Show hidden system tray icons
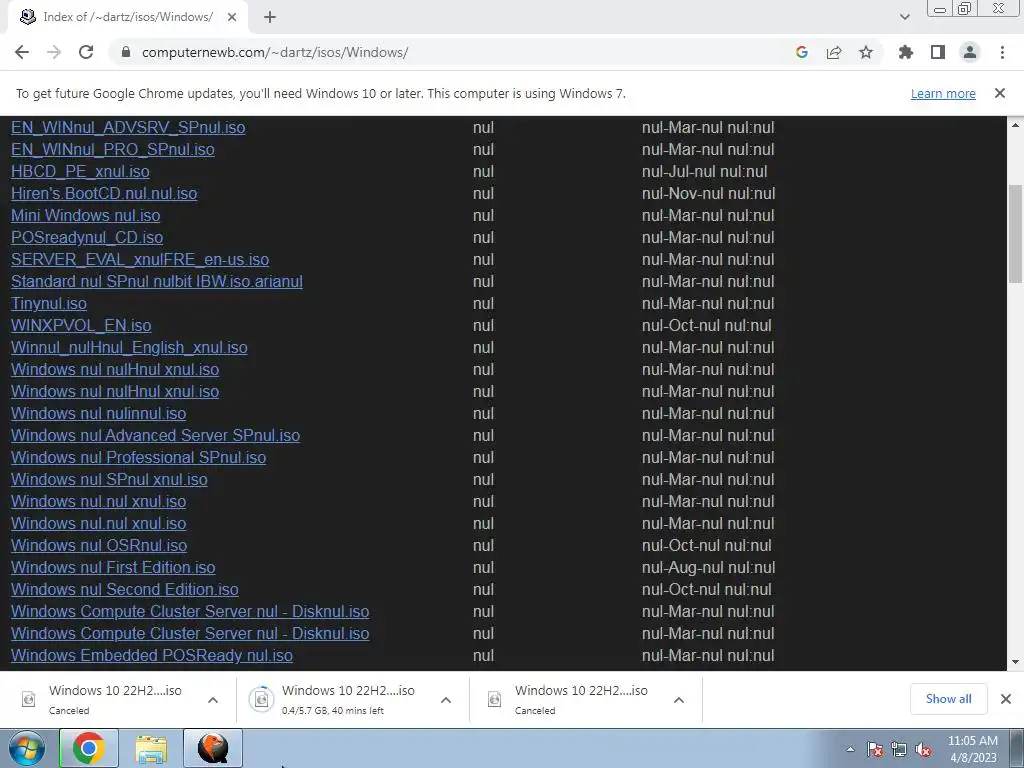 pos(850,750)
